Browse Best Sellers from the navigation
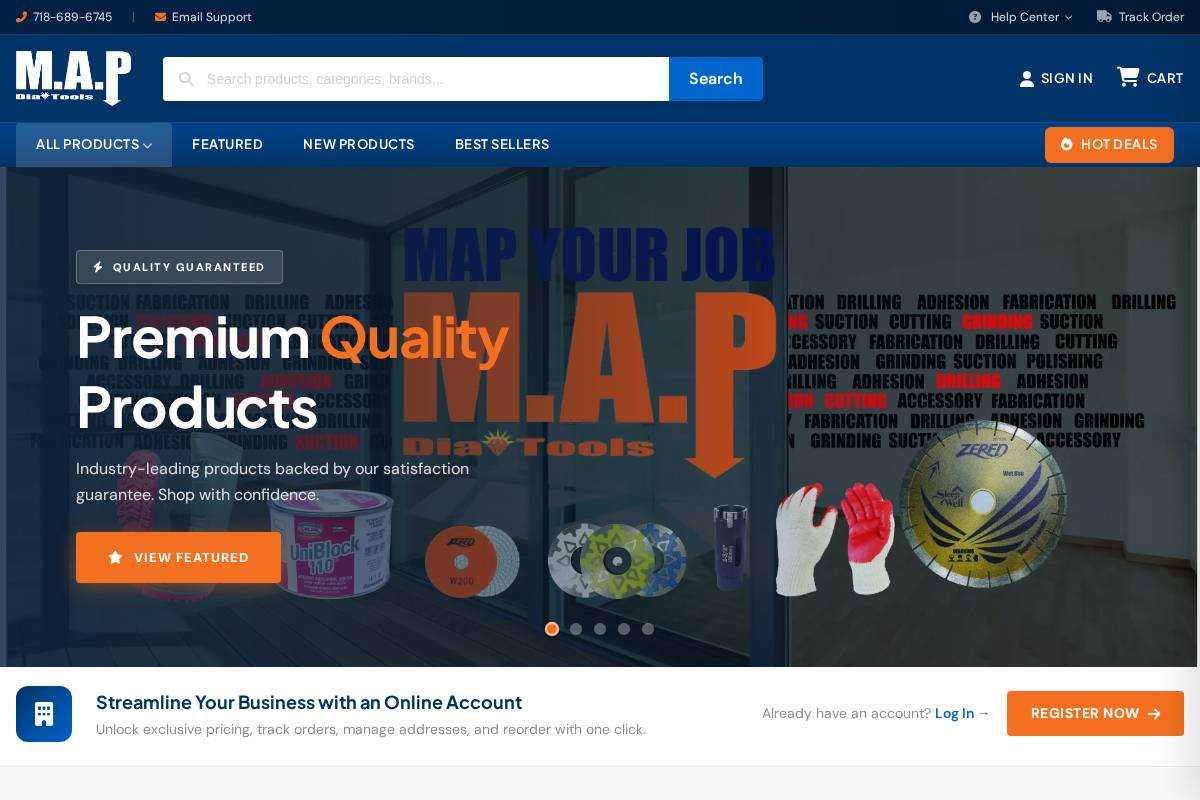 coord(502,145)
